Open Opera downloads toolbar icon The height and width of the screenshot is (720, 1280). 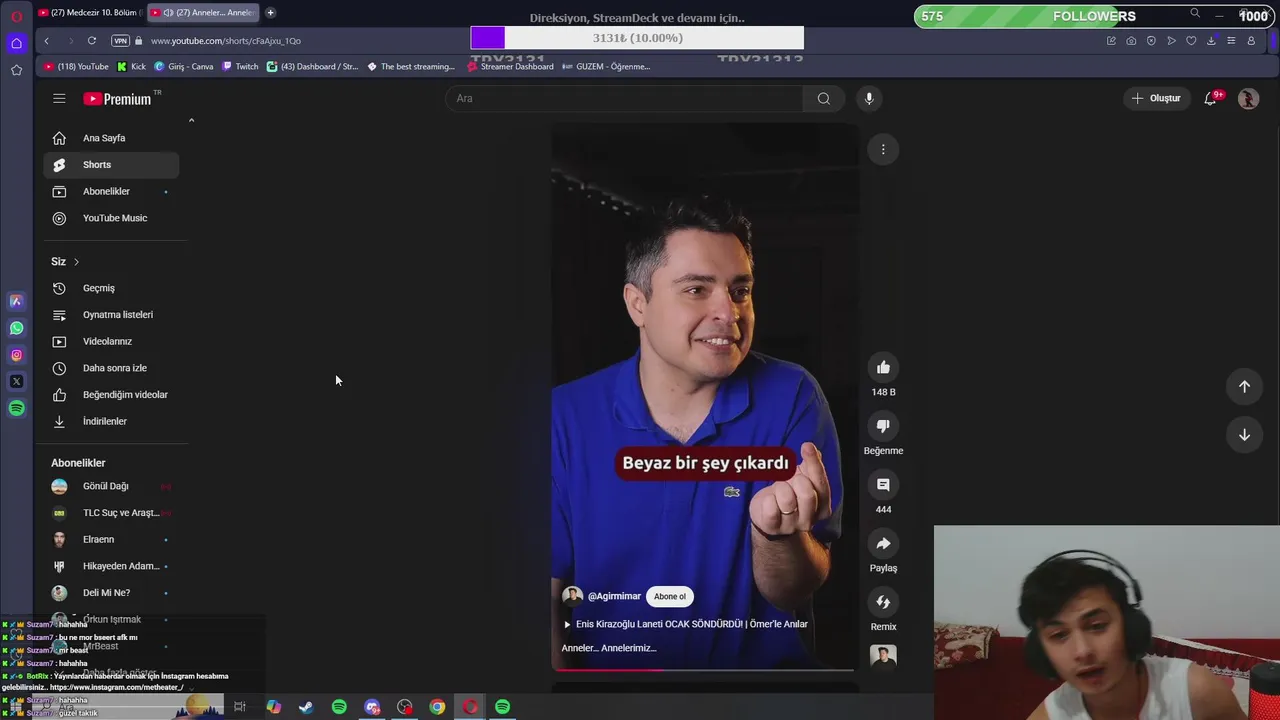(x=1211, y=41)
